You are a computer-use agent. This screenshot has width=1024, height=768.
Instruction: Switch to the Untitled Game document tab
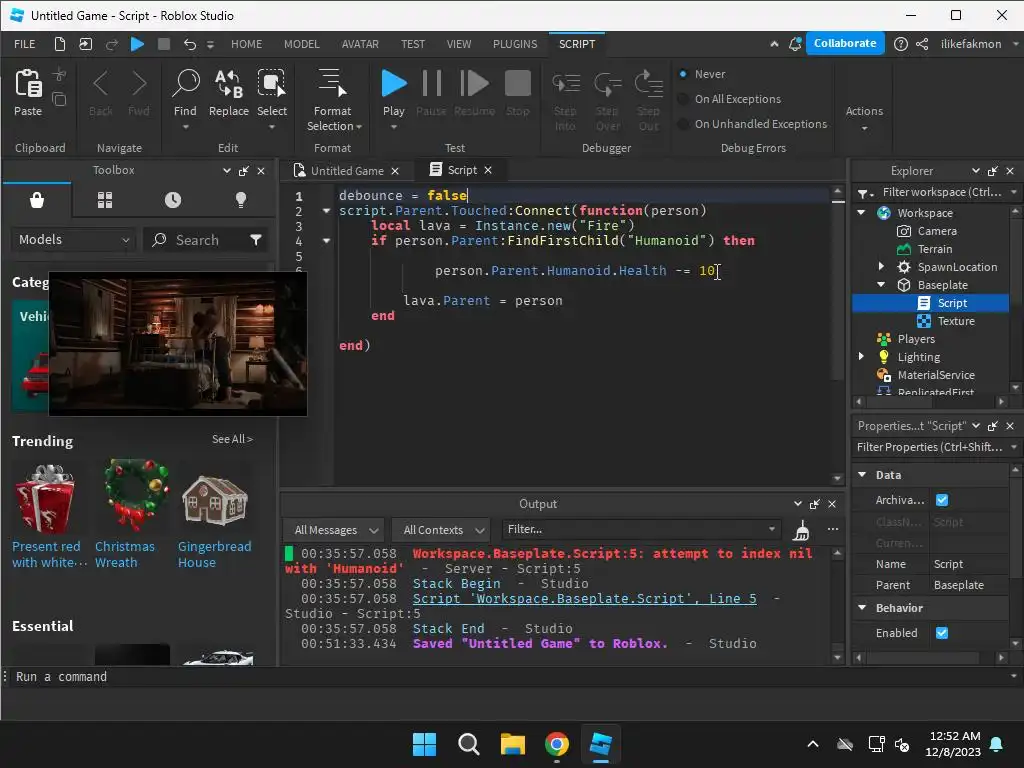[346, 171]
